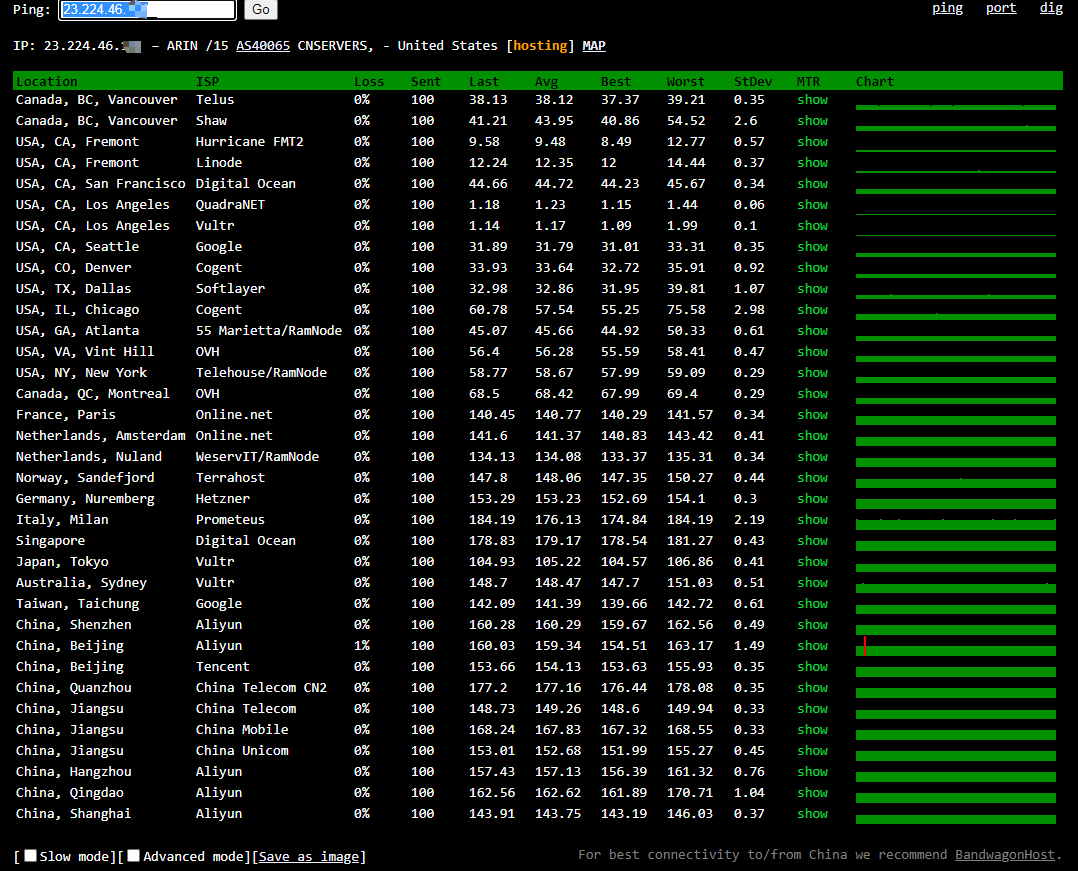Show MTR for Nuremberg Hetzner row
Screen dimensions: 1078x871
(812, 498)
